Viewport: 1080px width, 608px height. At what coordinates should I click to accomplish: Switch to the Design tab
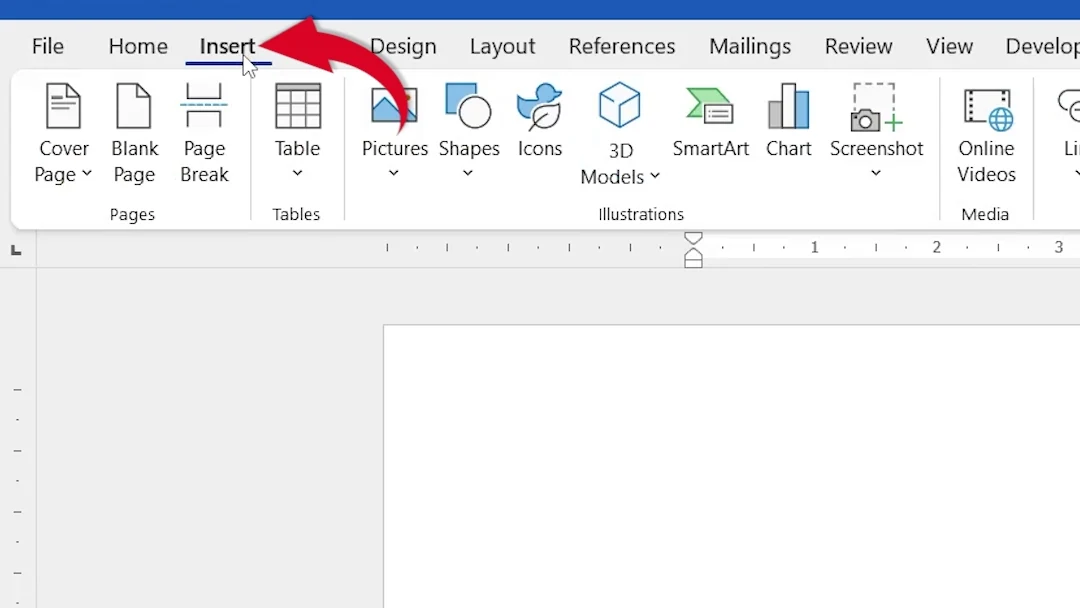403,46
